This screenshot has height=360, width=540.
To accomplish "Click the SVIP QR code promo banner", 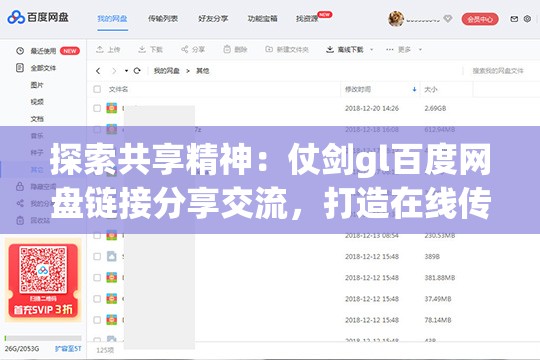I will [43, 280].
